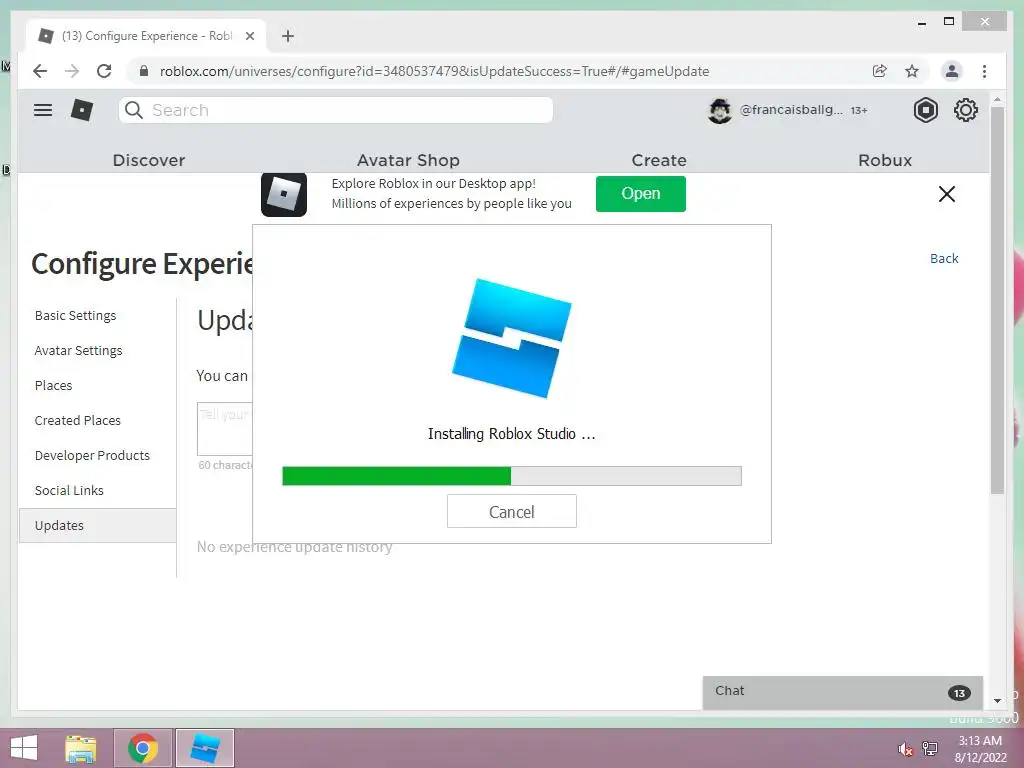This screenshot has height=768, width=1024.
Task: Open a new Chrome tab
Action: pyautogui.click(x=288, y=36)
